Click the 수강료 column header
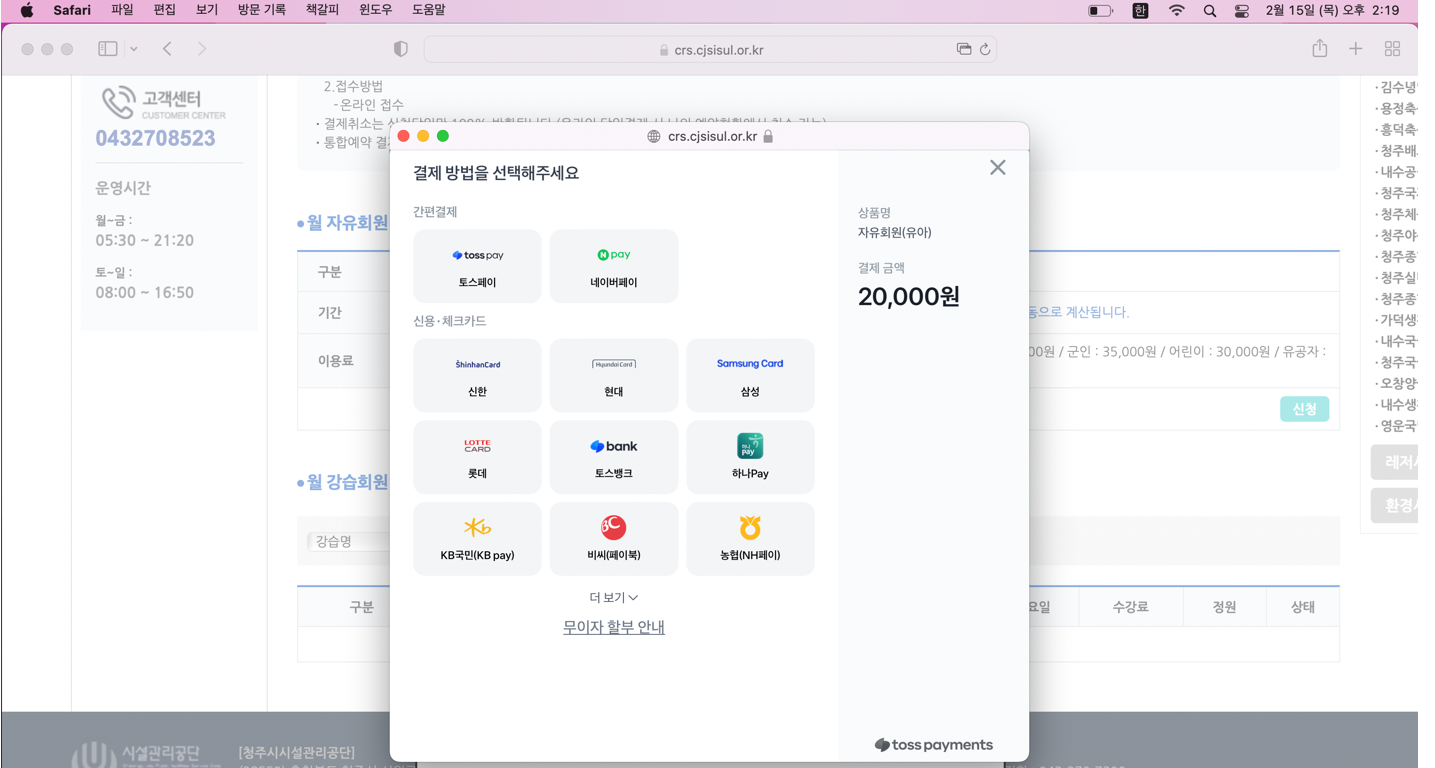Screen dimensions: 1435x768 click(x=1130, y=607)
